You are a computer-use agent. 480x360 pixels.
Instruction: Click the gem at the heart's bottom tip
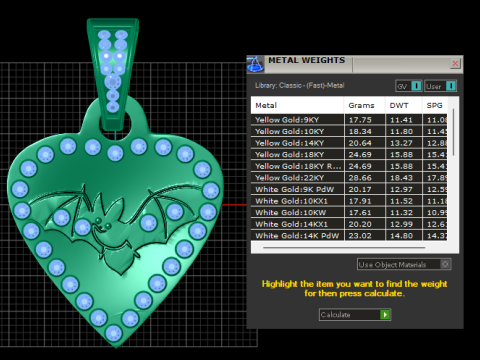click(114, 333)
